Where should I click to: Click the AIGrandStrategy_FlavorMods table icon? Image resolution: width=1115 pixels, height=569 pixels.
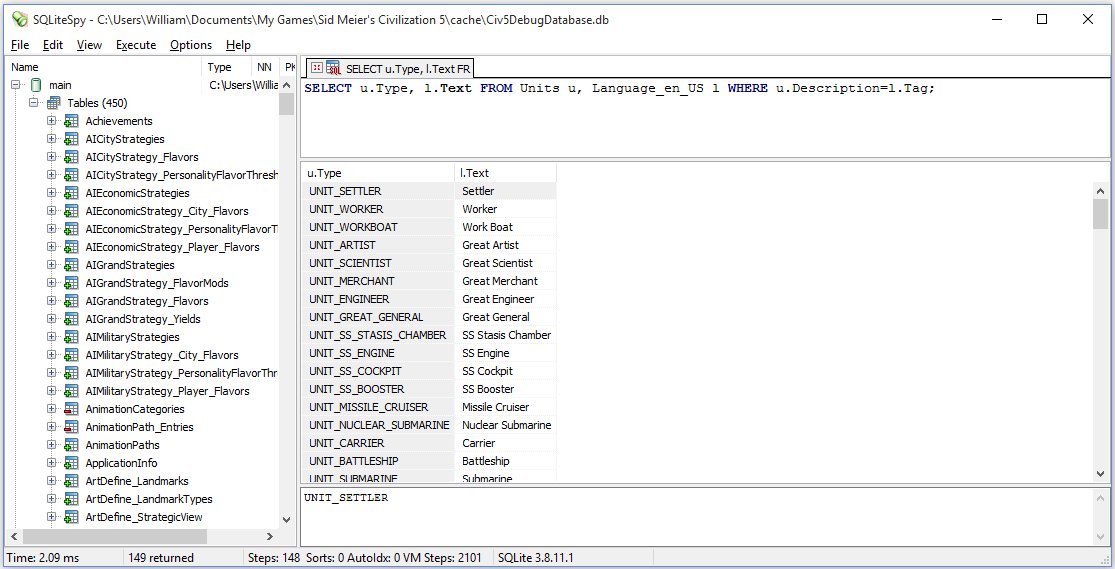point(71,283)
